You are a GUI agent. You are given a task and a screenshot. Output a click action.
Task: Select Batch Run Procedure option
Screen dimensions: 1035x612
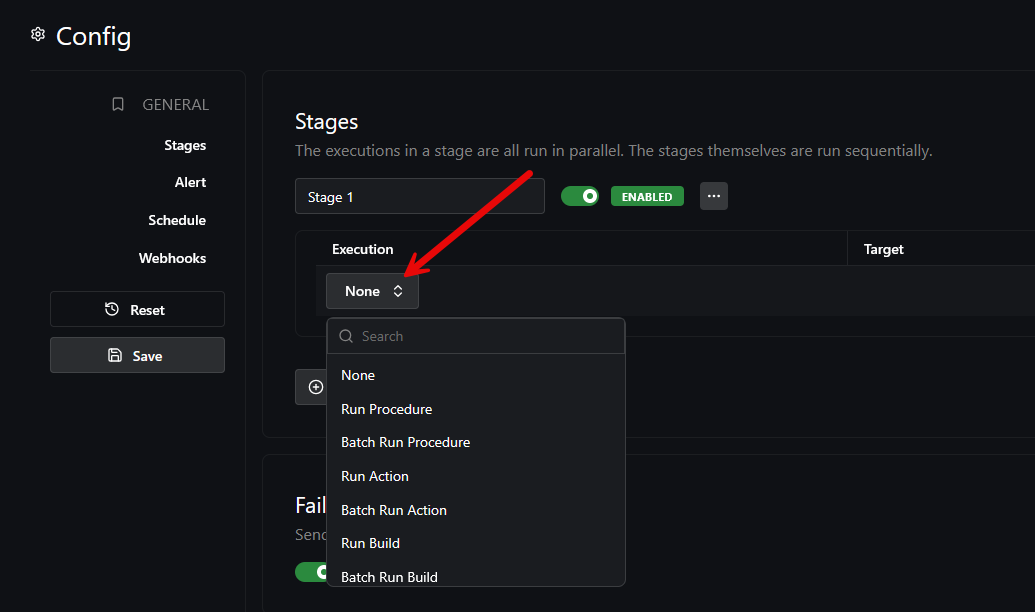(475, 442)
